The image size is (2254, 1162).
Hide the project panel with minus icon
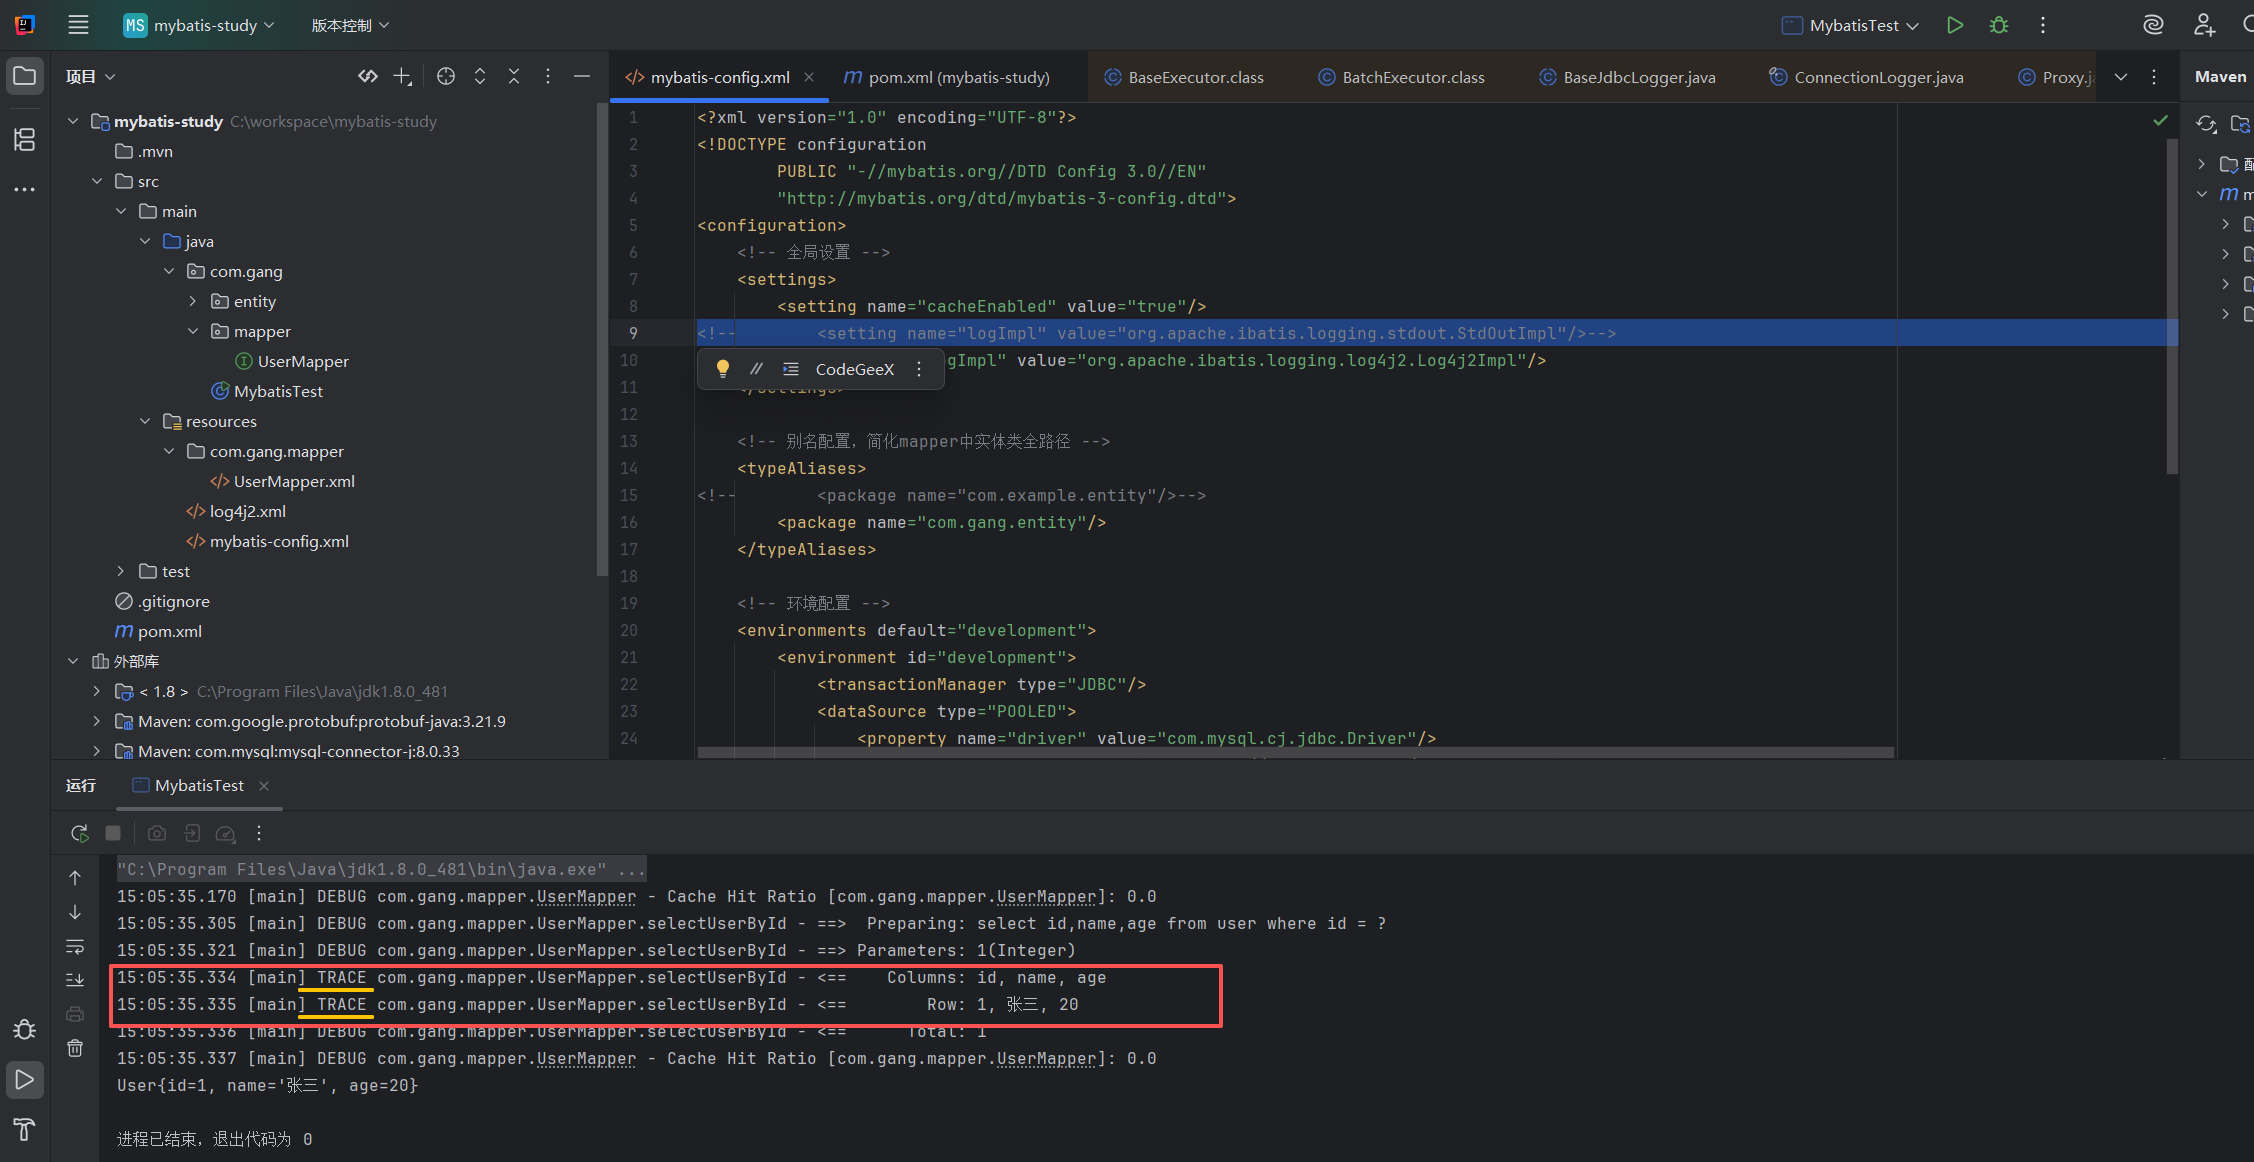[x=581, y=76]
